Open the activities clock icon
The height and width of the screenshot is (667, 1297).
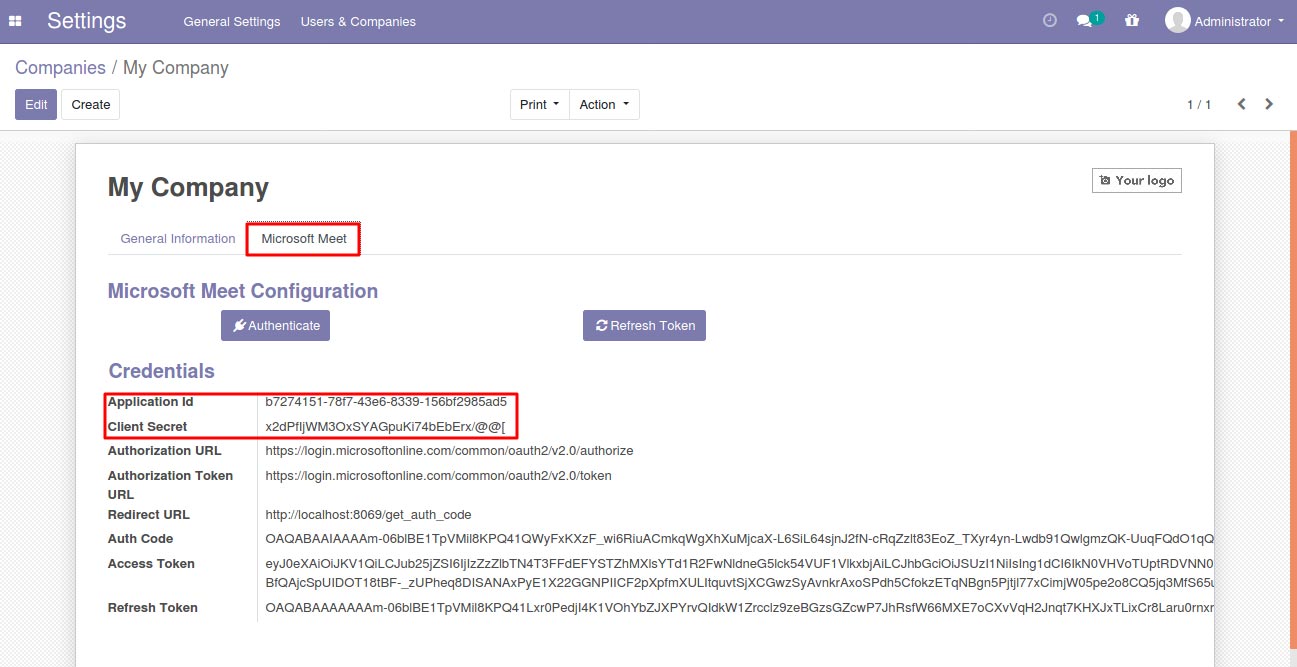(1050, 20)
